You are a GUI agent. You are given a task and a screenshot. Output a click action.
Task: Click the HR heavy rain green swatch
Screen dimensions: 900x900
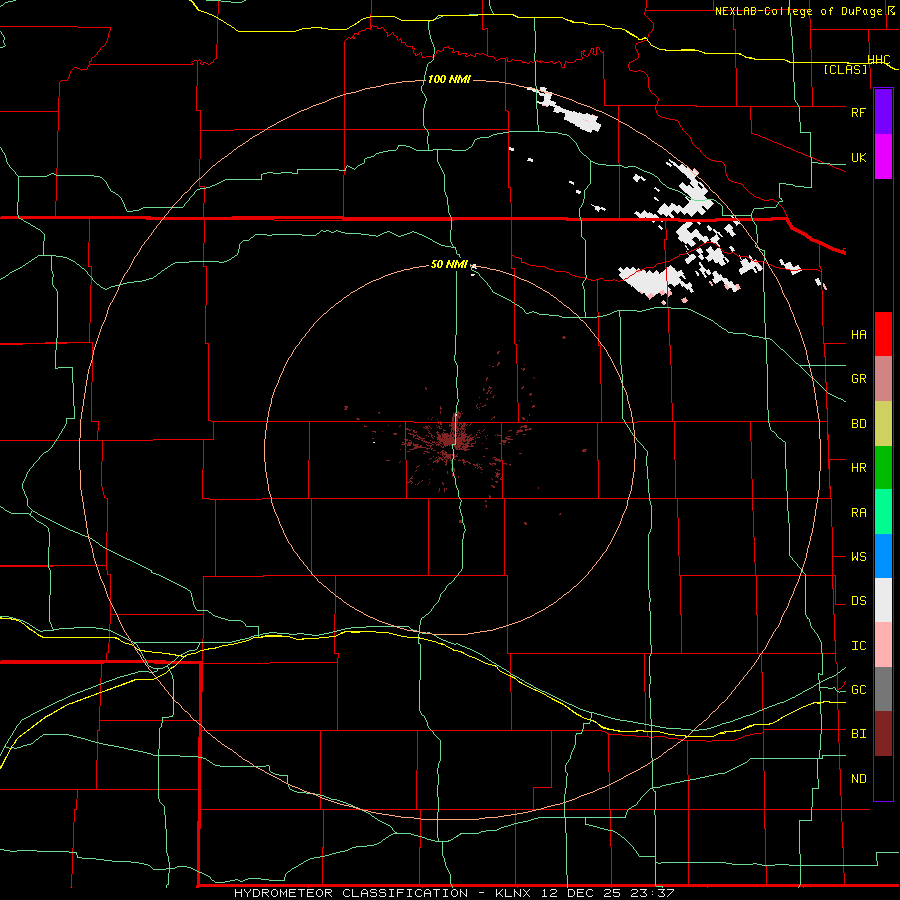click(883, 467)
